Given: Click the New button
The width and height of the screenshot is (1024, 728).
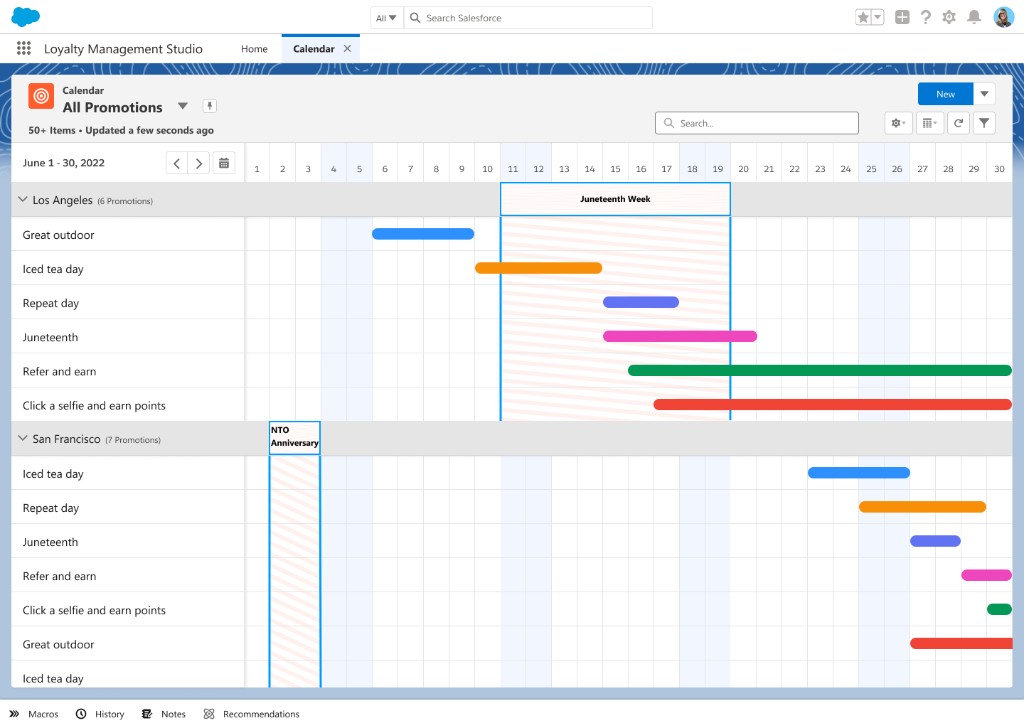Looking at the screenshot, I should (x=945, y=94).
